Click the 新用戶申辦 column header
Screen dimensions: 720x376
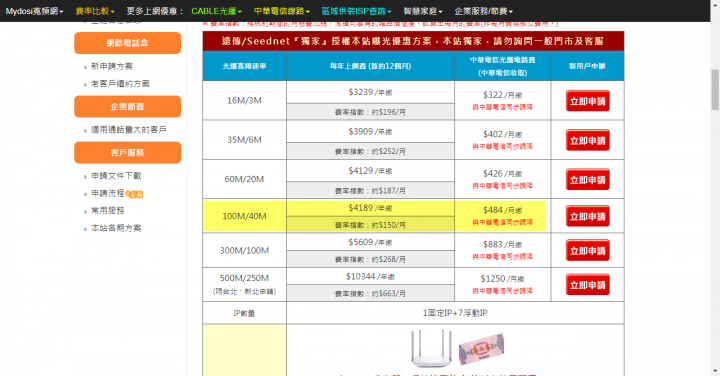[x=587, y=66]
